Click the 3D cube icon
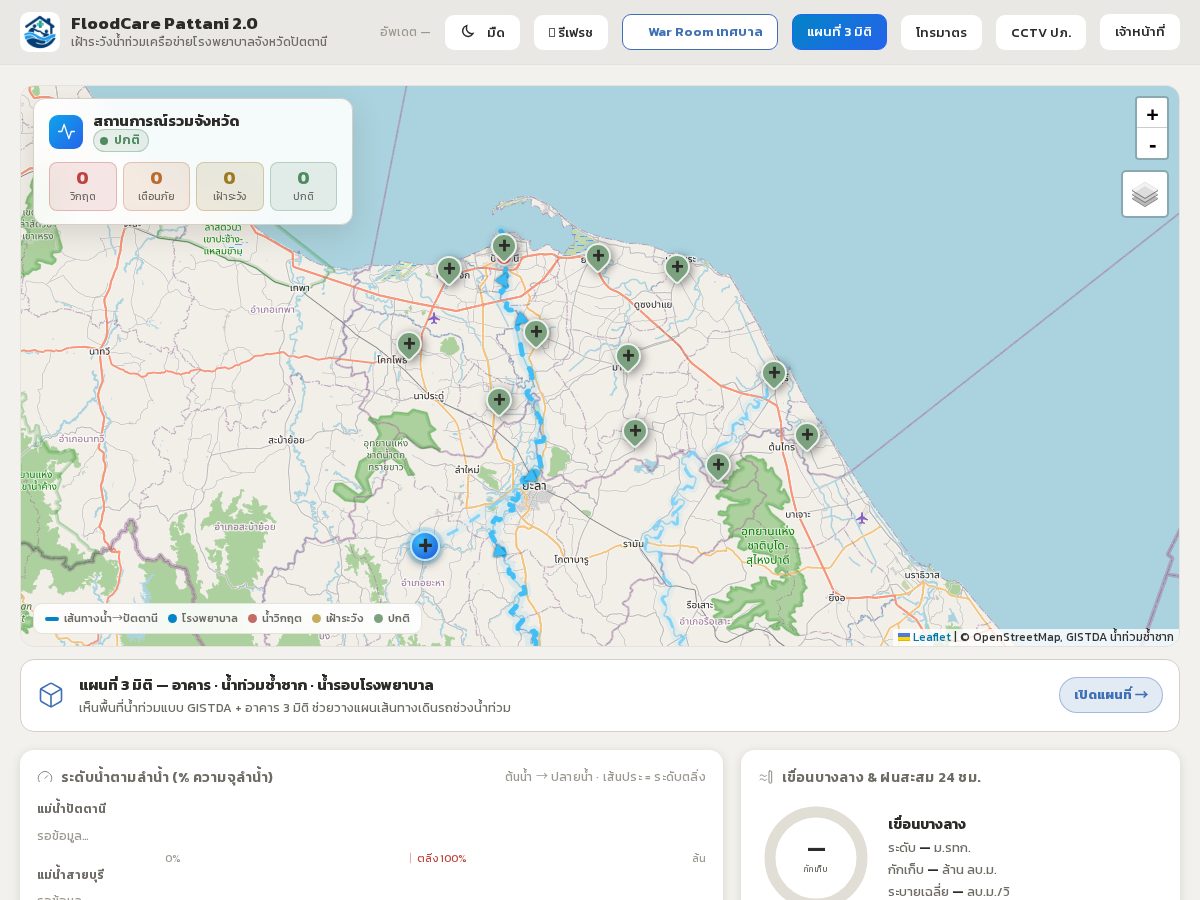Image resolution: width=1200 pixels, height=900 pixels. coord(51,695)
